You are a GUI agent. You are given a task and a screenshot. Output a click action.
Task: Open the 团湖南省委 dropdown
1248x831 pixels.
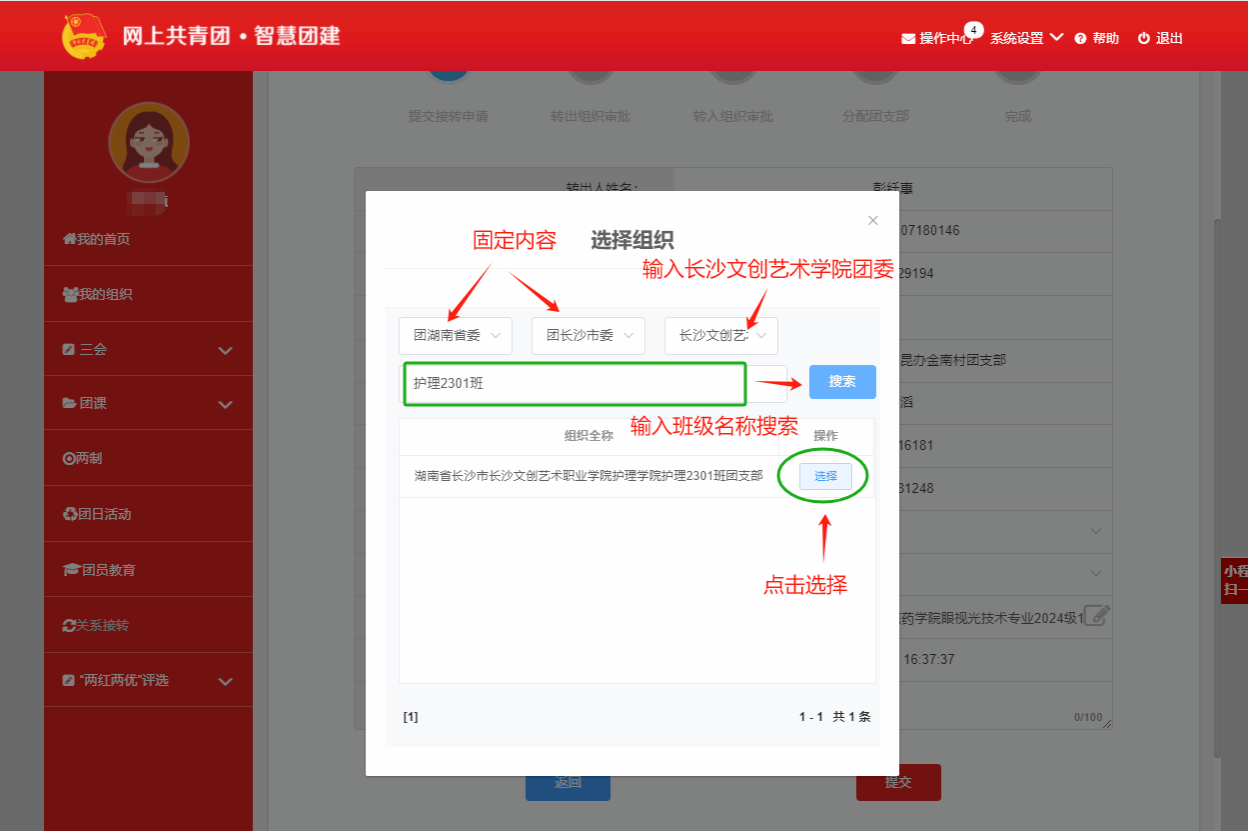(456, 336)
